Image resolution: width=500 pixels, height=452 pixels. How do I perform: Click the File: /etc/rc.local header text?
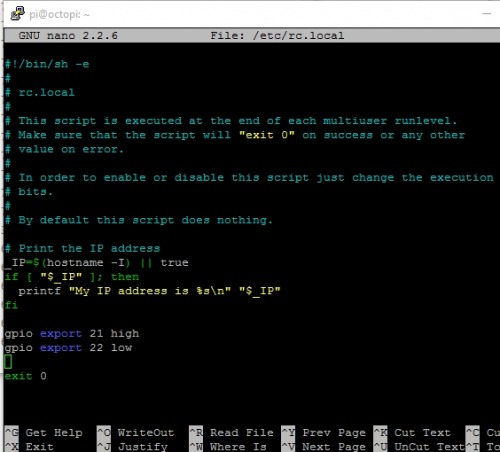[277, 36]
